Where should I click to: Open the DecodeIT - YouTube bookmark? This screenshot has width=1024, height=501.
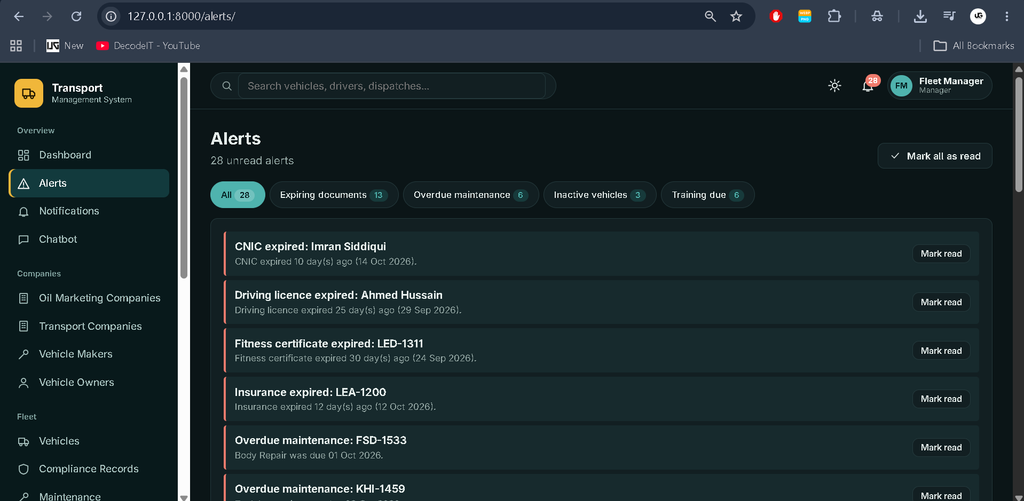coord(148,46)
